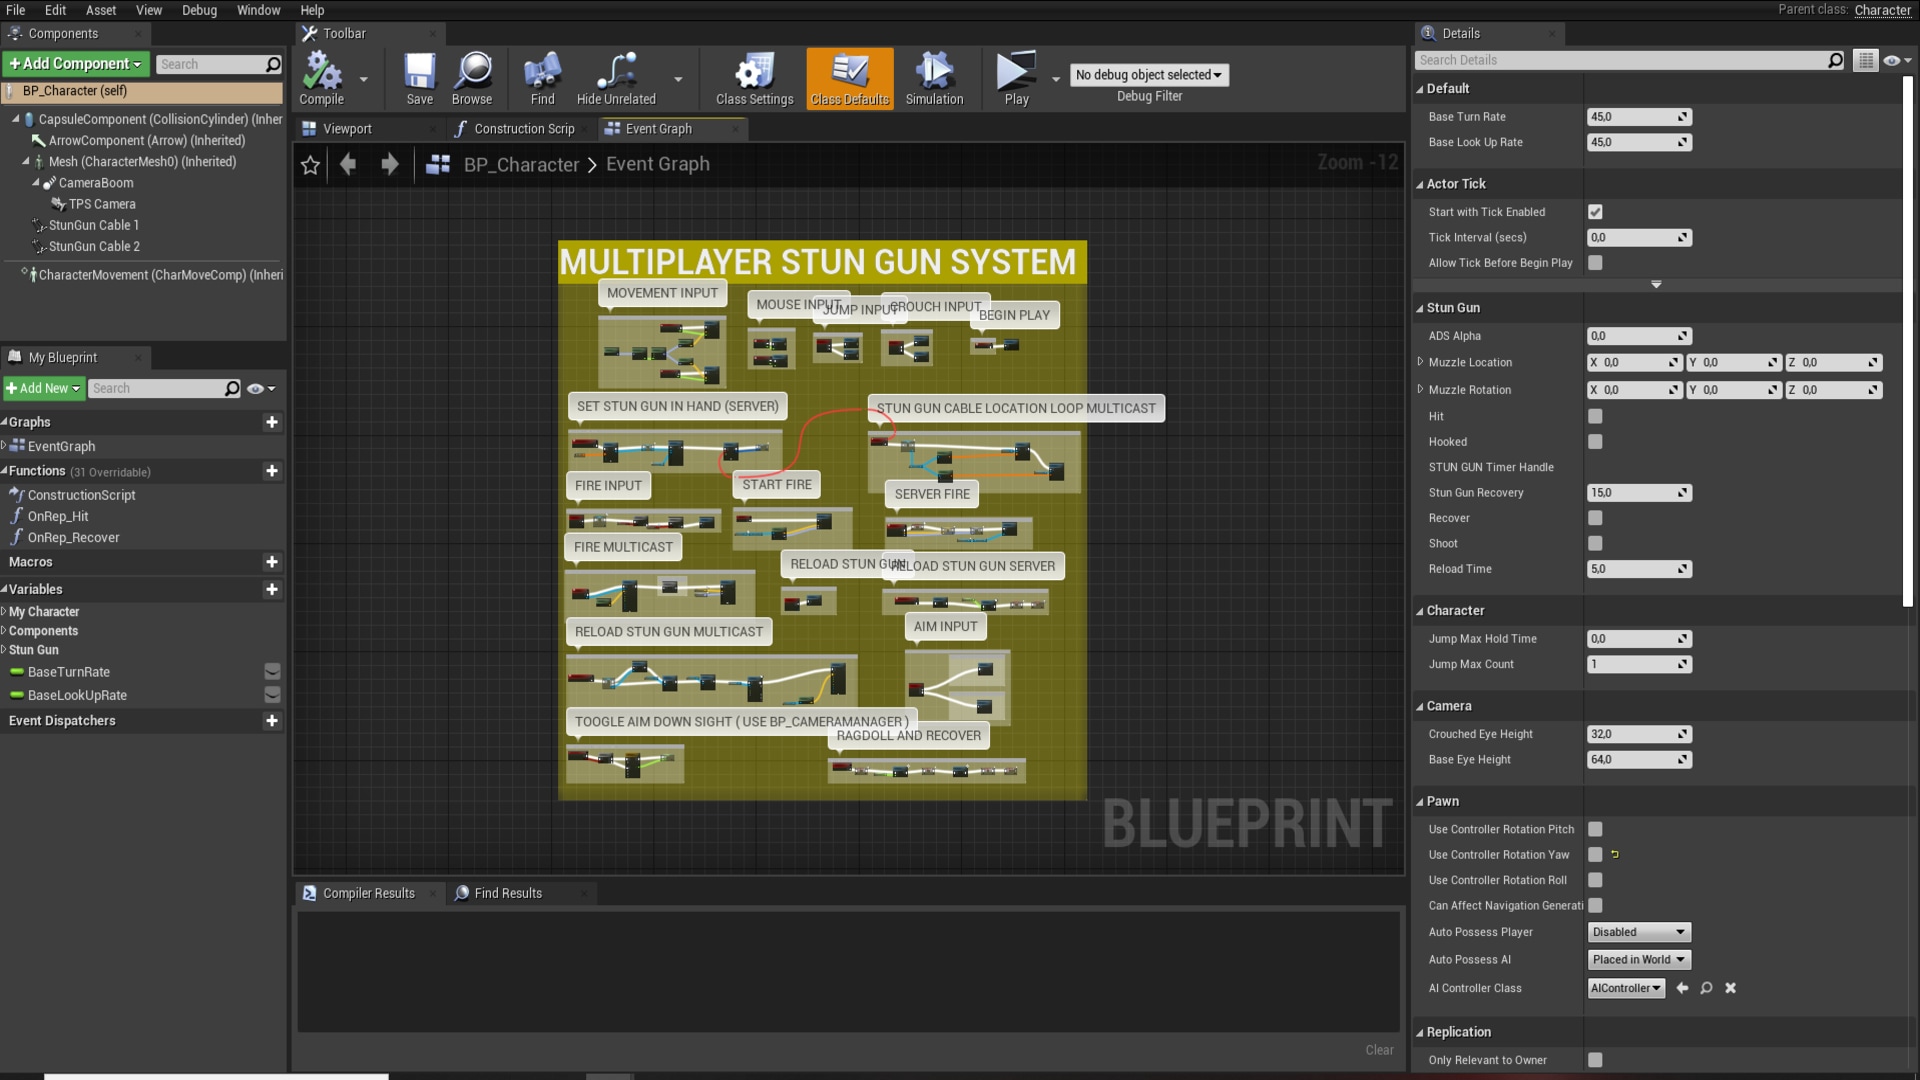Open the Window menu
The width and height of the screenshot is (1920, 1080).
[x=258, y=10]
